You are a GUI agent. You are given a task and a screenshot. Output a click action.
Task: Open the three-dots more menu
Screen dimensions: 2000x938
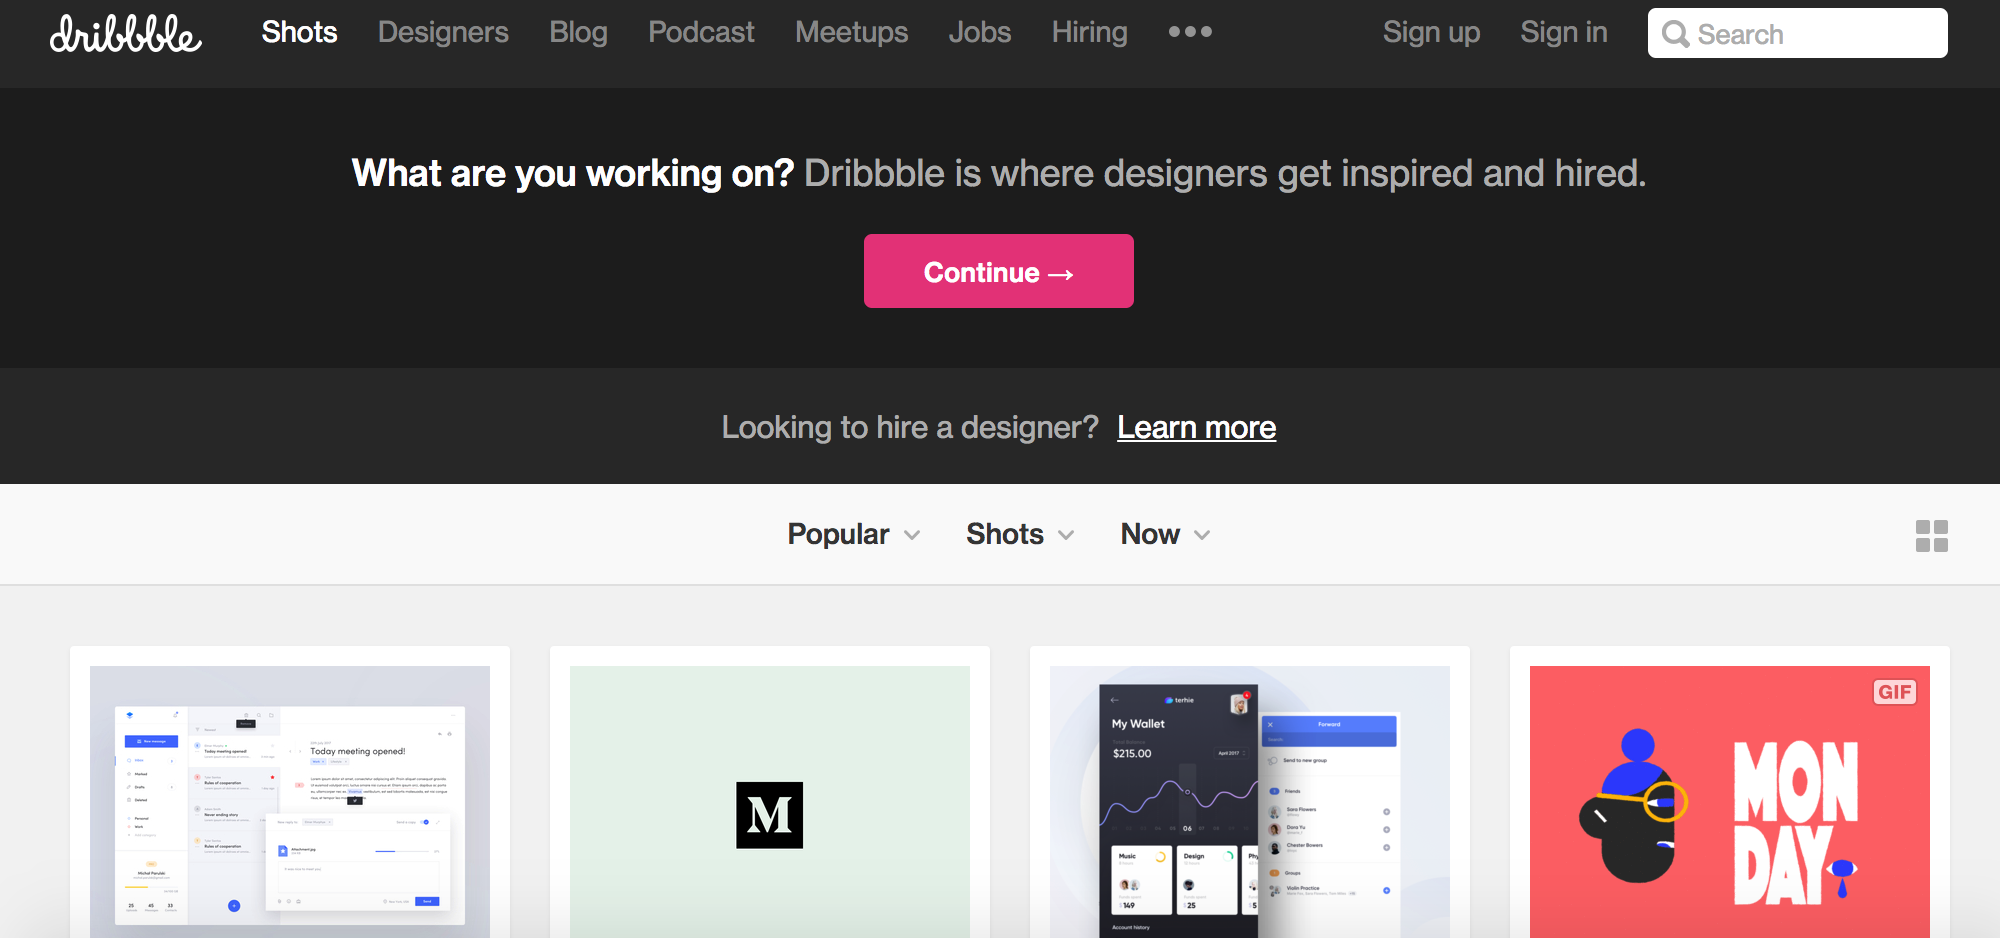[1190, 32]
